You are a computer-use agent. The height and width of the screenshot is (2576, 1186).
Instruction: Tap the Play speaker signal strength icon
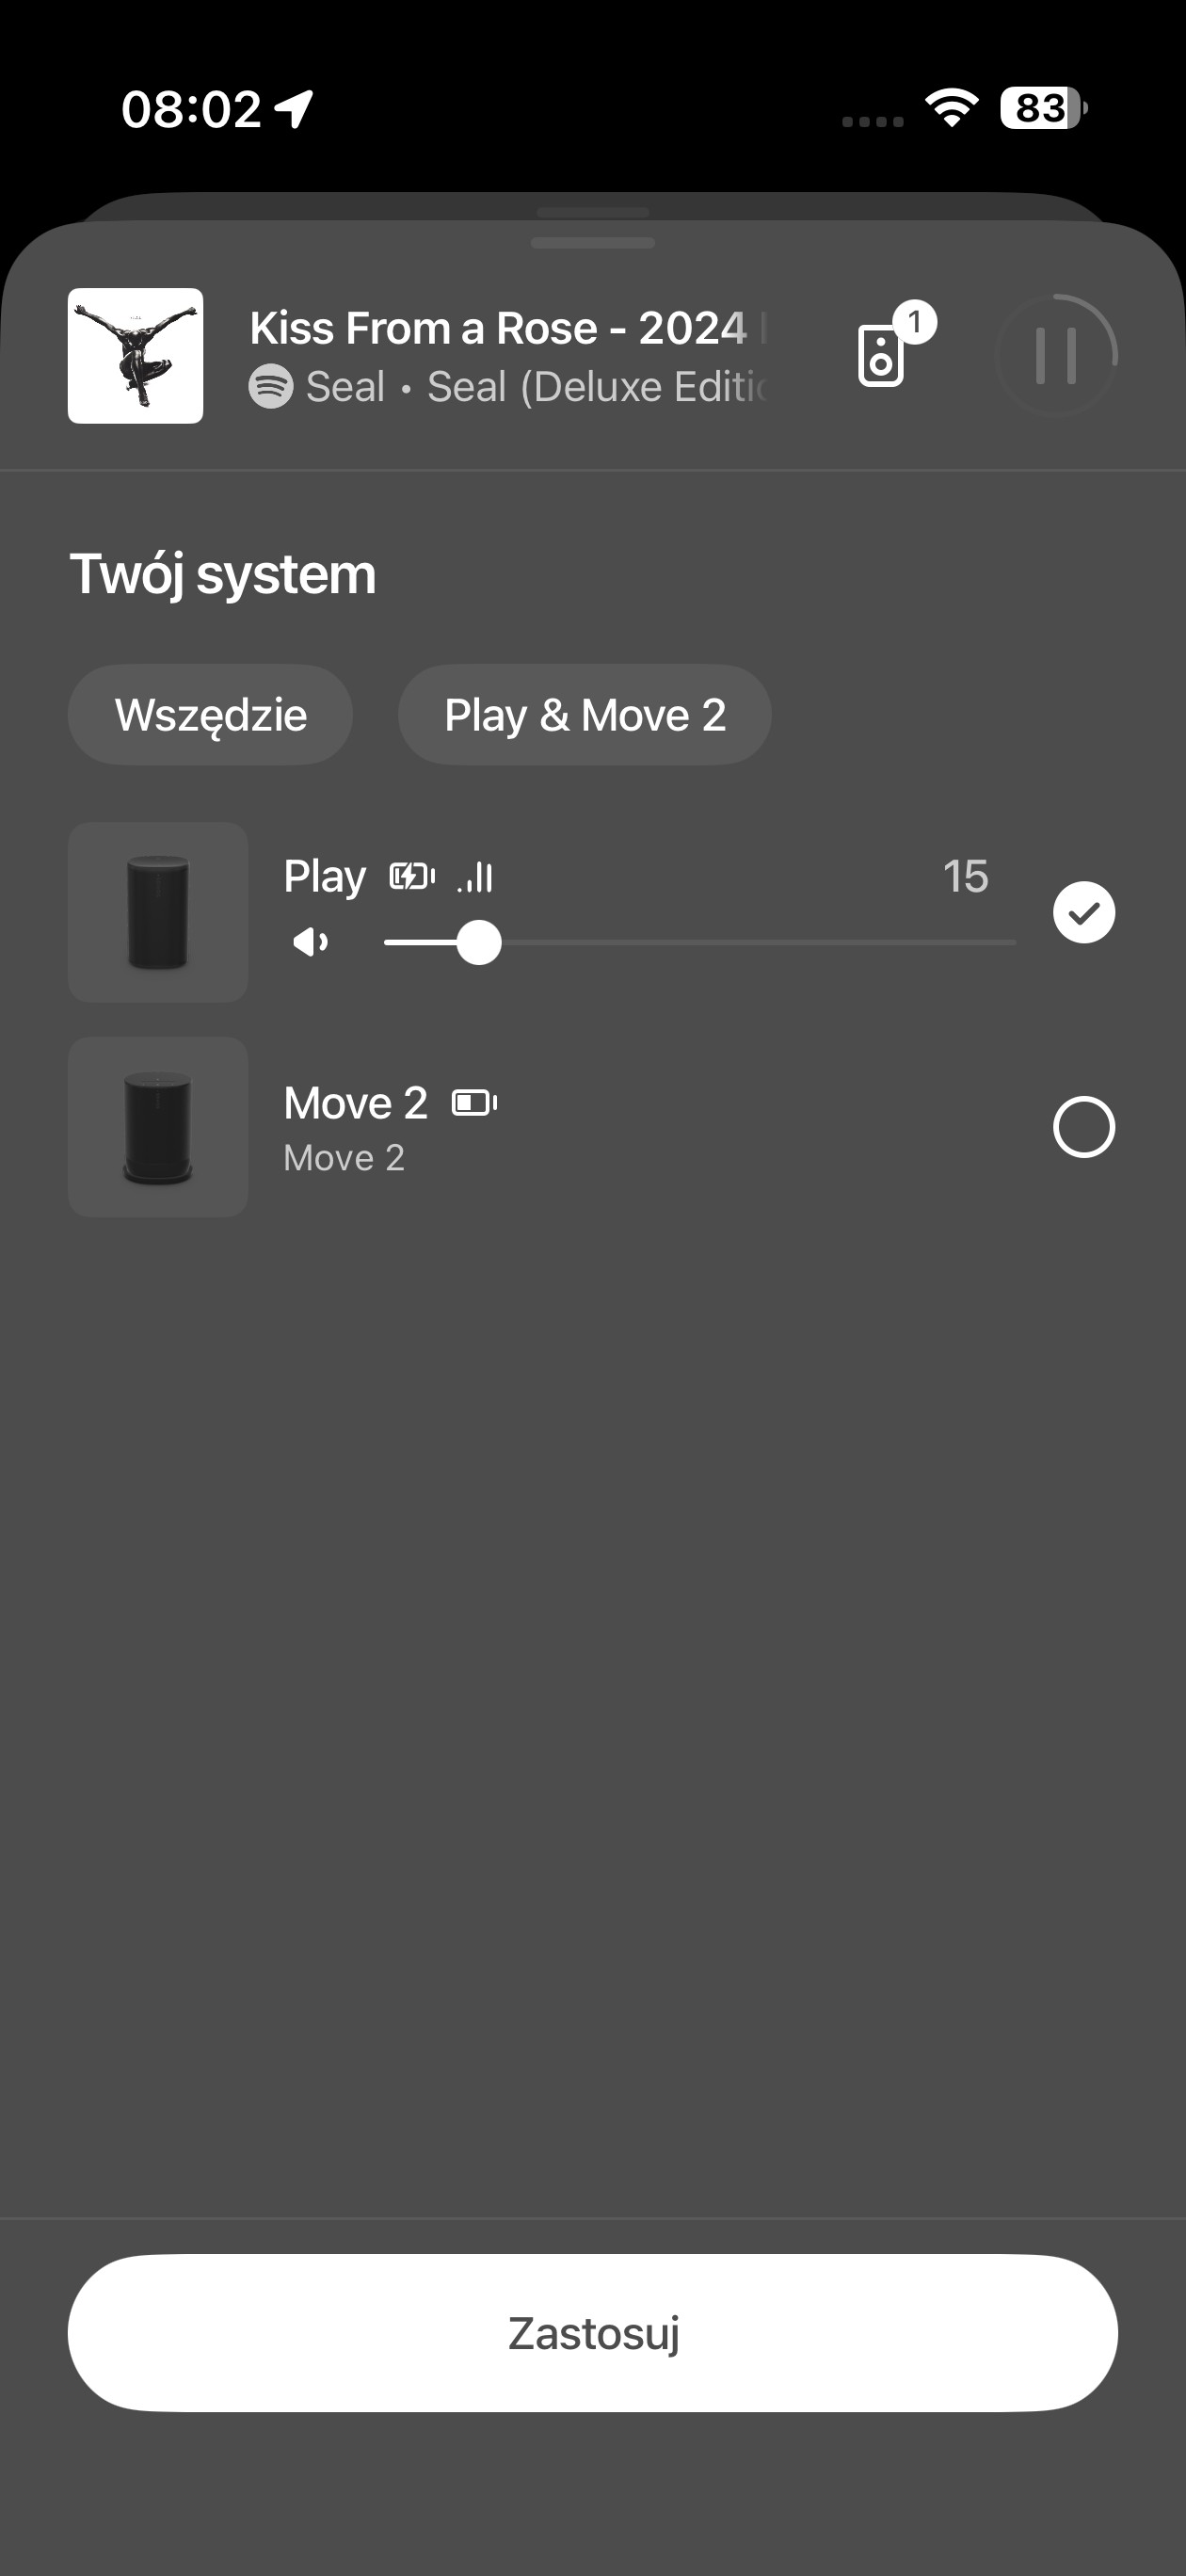[475, 877]
